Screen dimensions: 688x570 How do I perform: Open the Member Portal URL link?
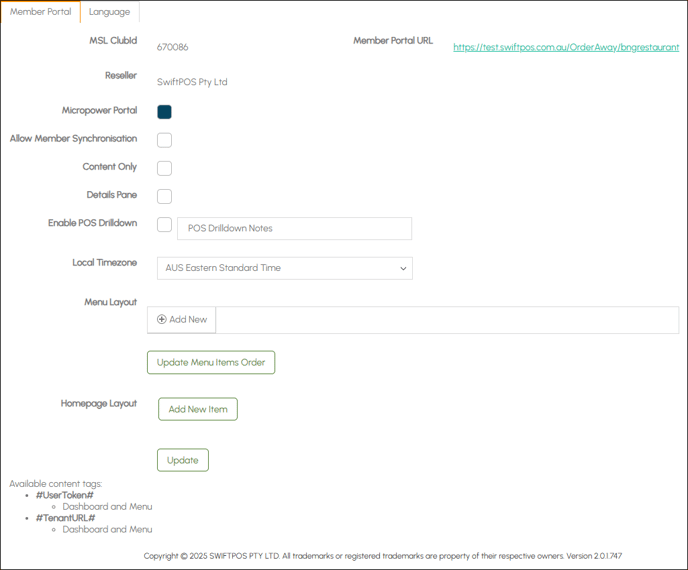point(566,47)
